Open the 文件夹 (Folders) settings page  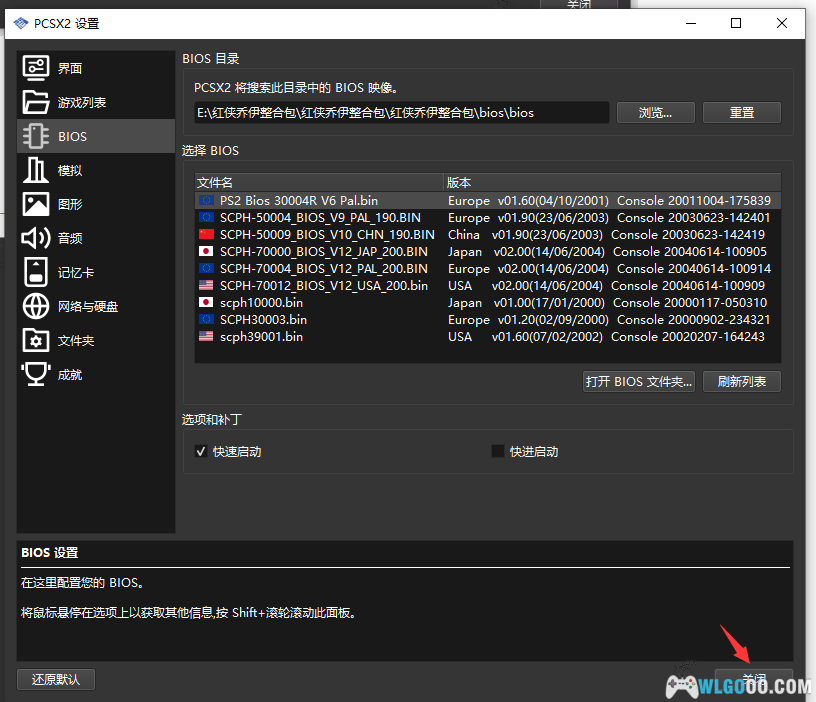point(76,341)
